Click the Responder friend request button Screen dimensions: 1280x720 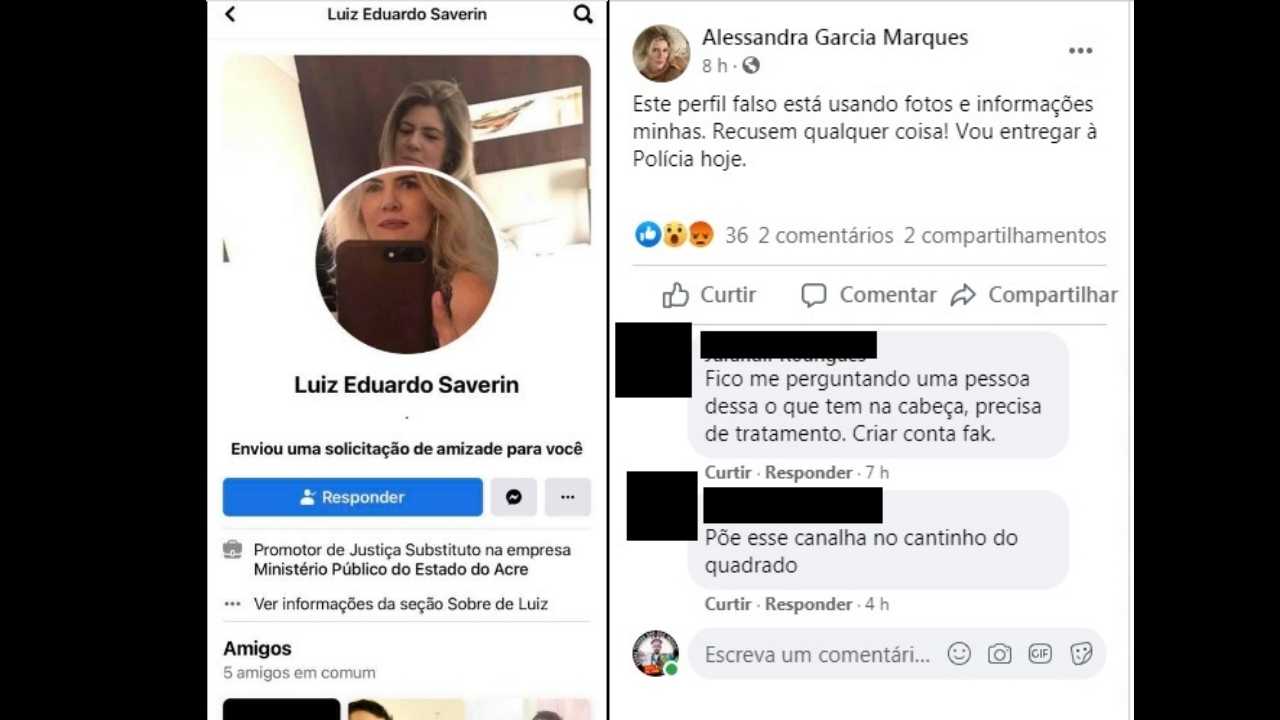pos(352,497)
